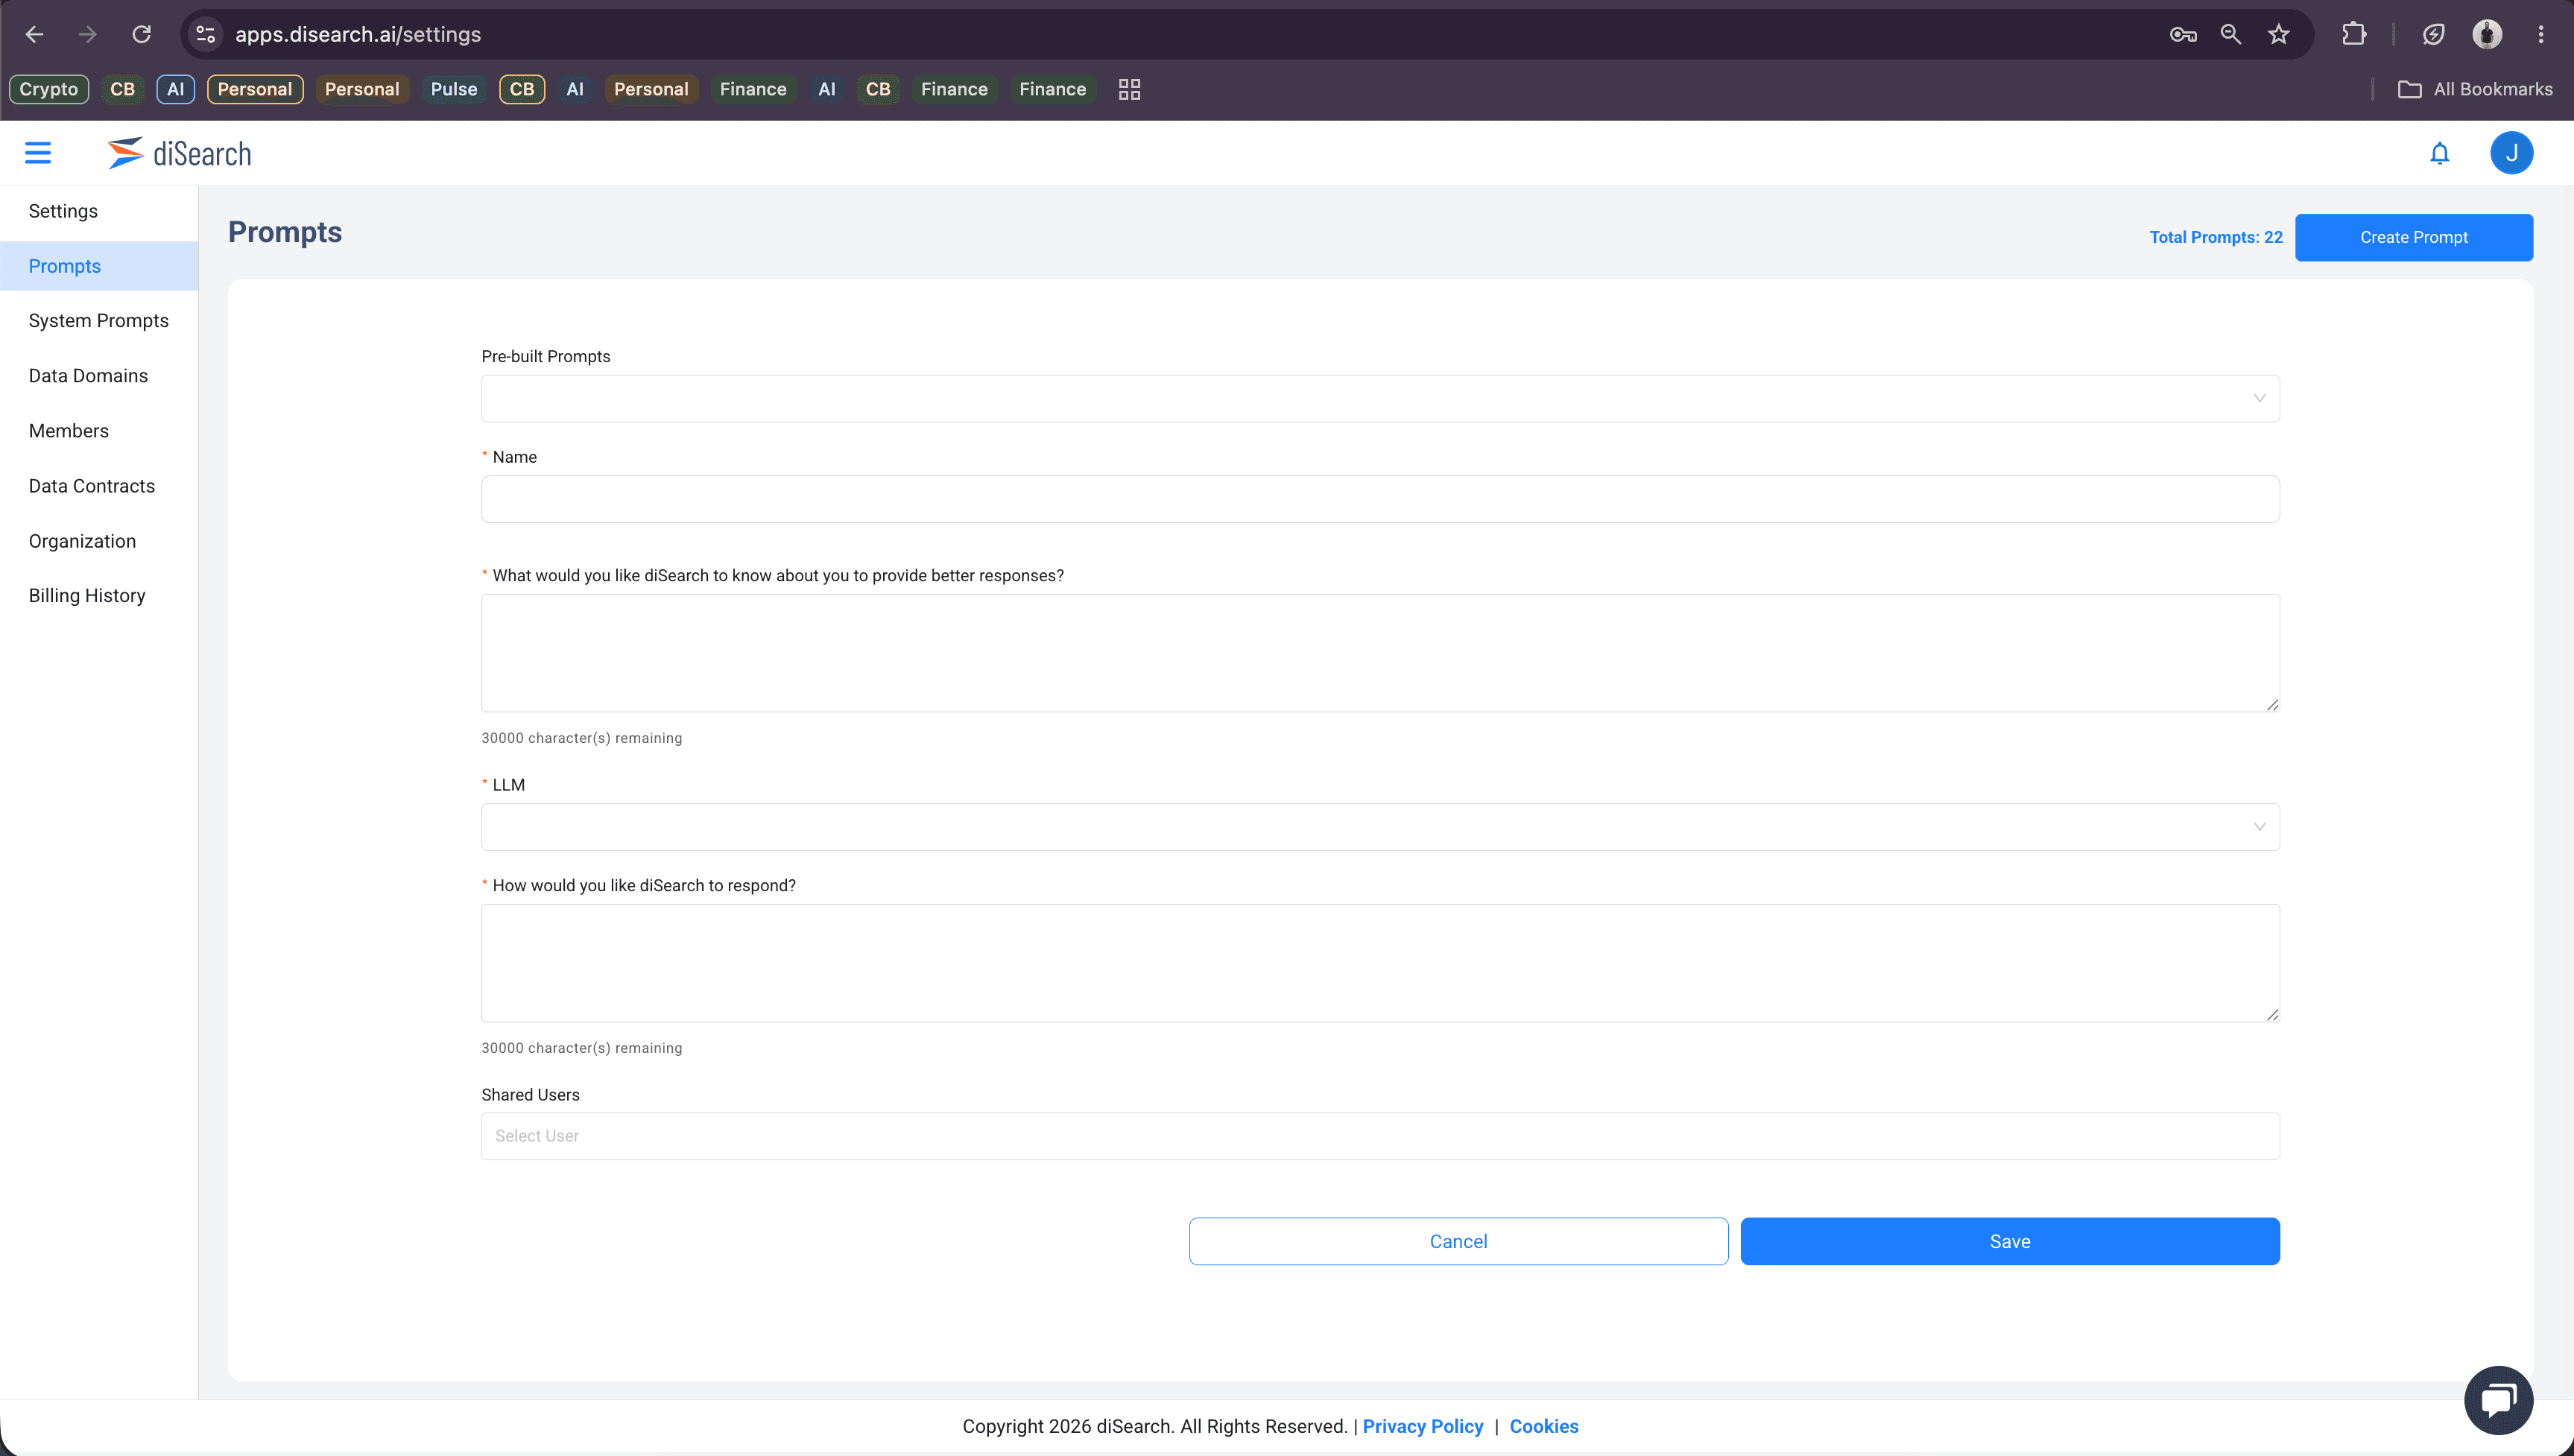Click the performance leaf icon in toolbar
The image size is (2574, 1456).
2433,34
